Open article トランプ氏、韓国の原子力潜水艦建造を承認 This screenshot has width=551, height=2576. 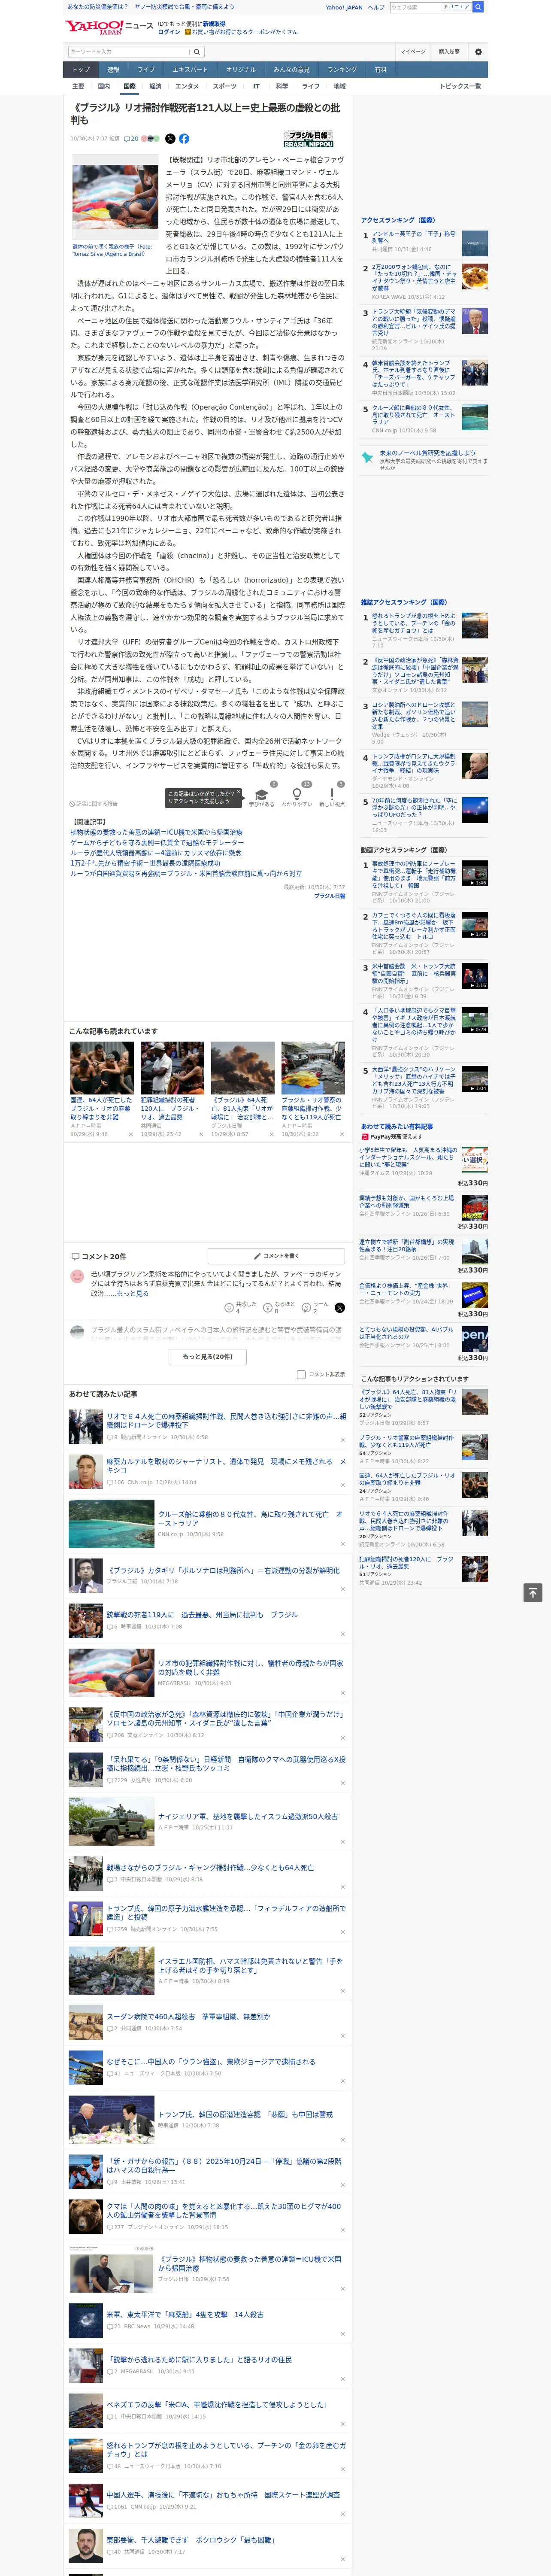pyautogui.click(x=226, y=1912)
